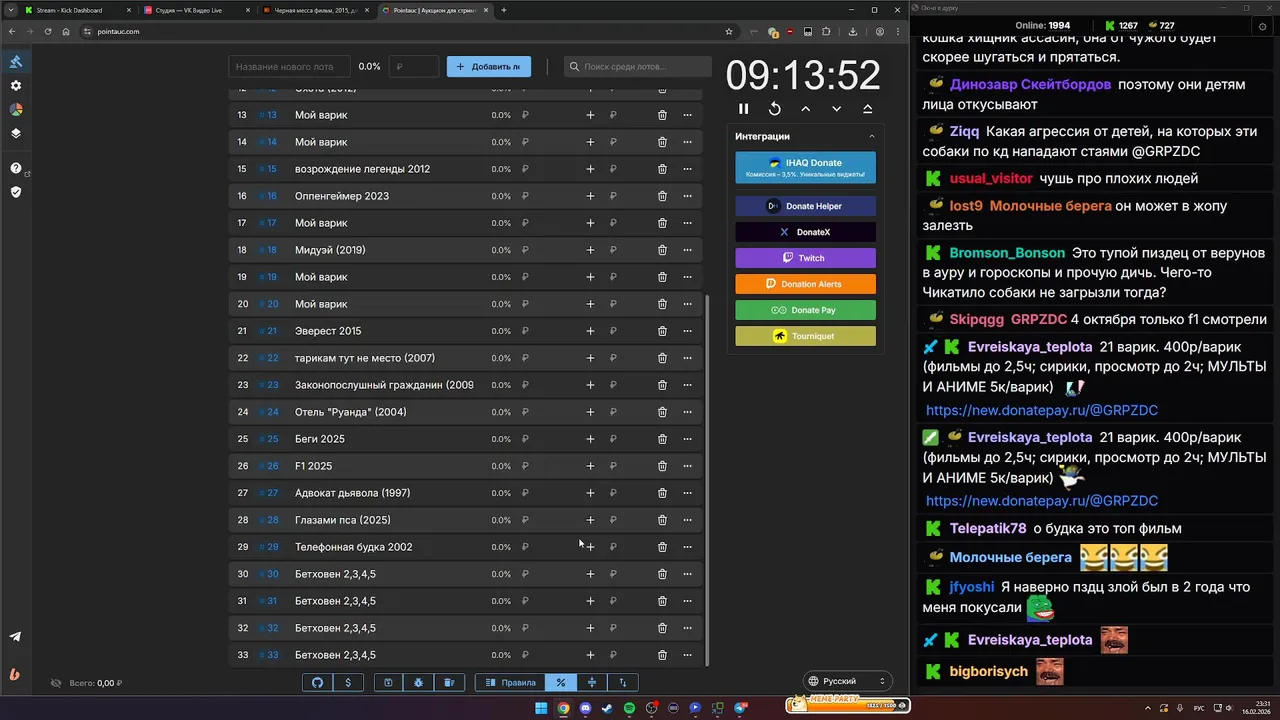The height and width of the screenshot is (720, 1280).
Task: Open options for 'тарикам тут не место (2007)'
Action: (687, 358)
